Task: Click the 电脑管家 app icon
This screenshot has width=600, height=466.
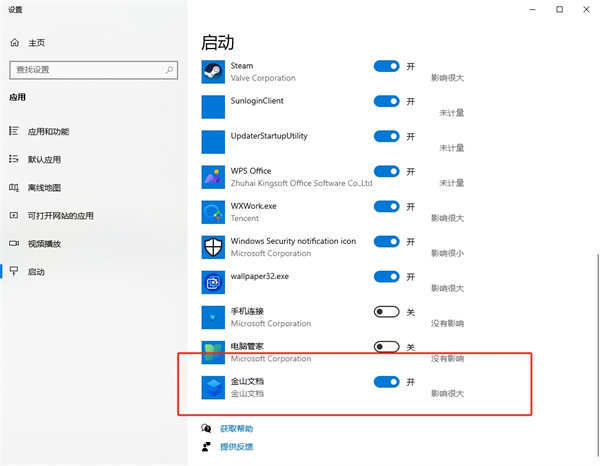Action: point(214,351)
